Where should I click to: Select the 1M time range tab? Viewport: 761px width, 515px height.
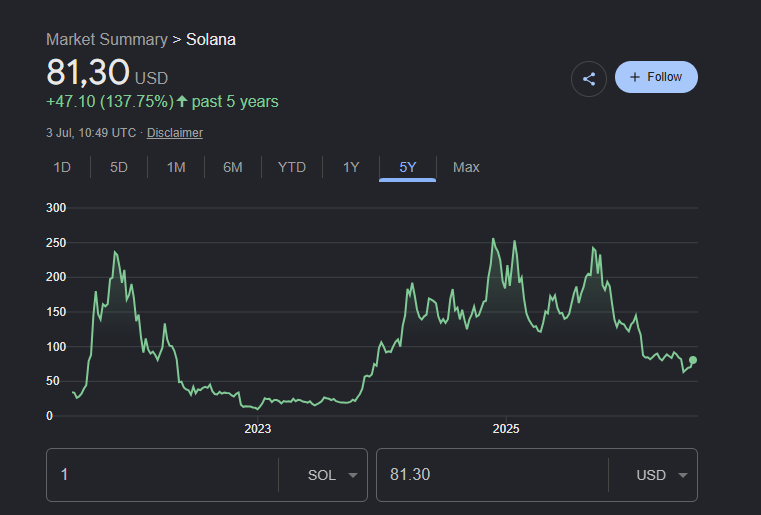pos(176,167)
